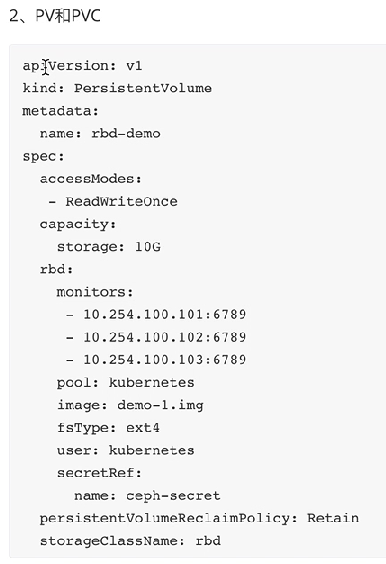
Task: Click monitor address 10.254.100.103:6789
Action: [165, 360]
